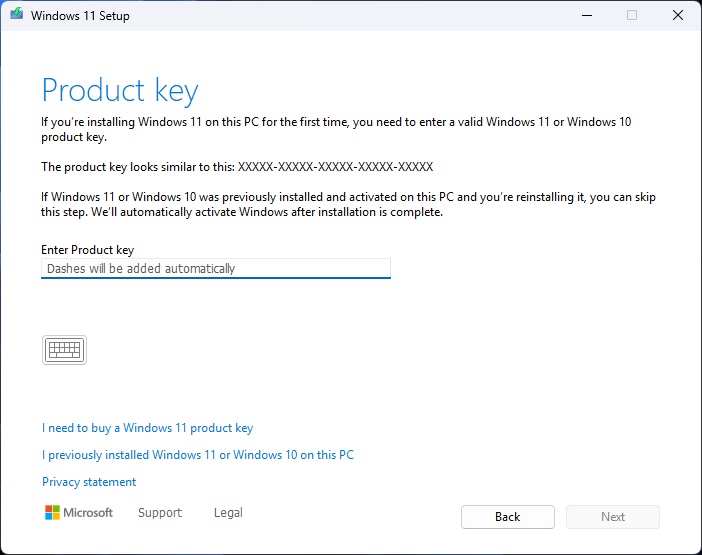Go to the Support link
This screenshot has height=555, width=702.
[160, 513]
